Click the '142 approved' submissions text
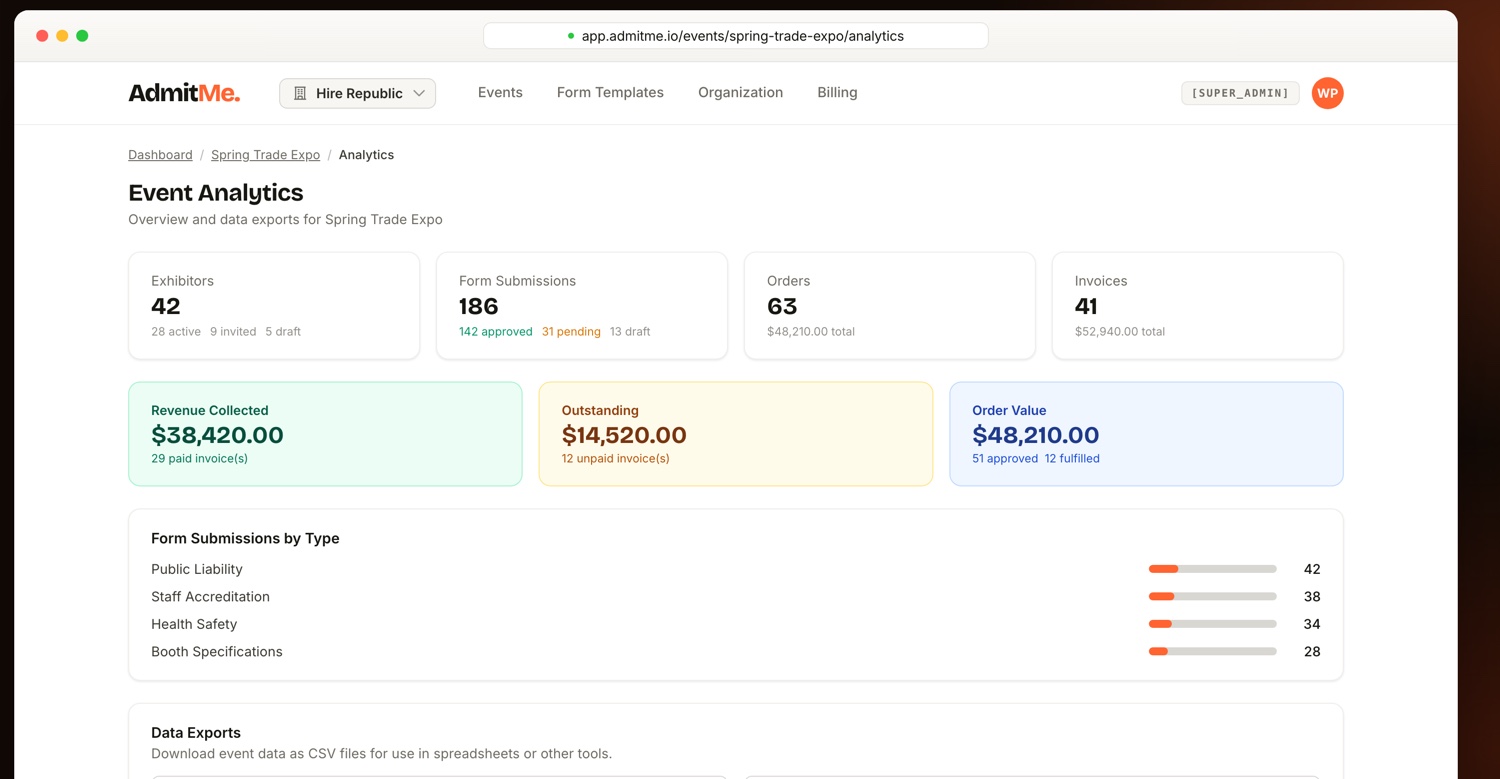Viewport: 1500px width, 779px height. click(496, 332)
